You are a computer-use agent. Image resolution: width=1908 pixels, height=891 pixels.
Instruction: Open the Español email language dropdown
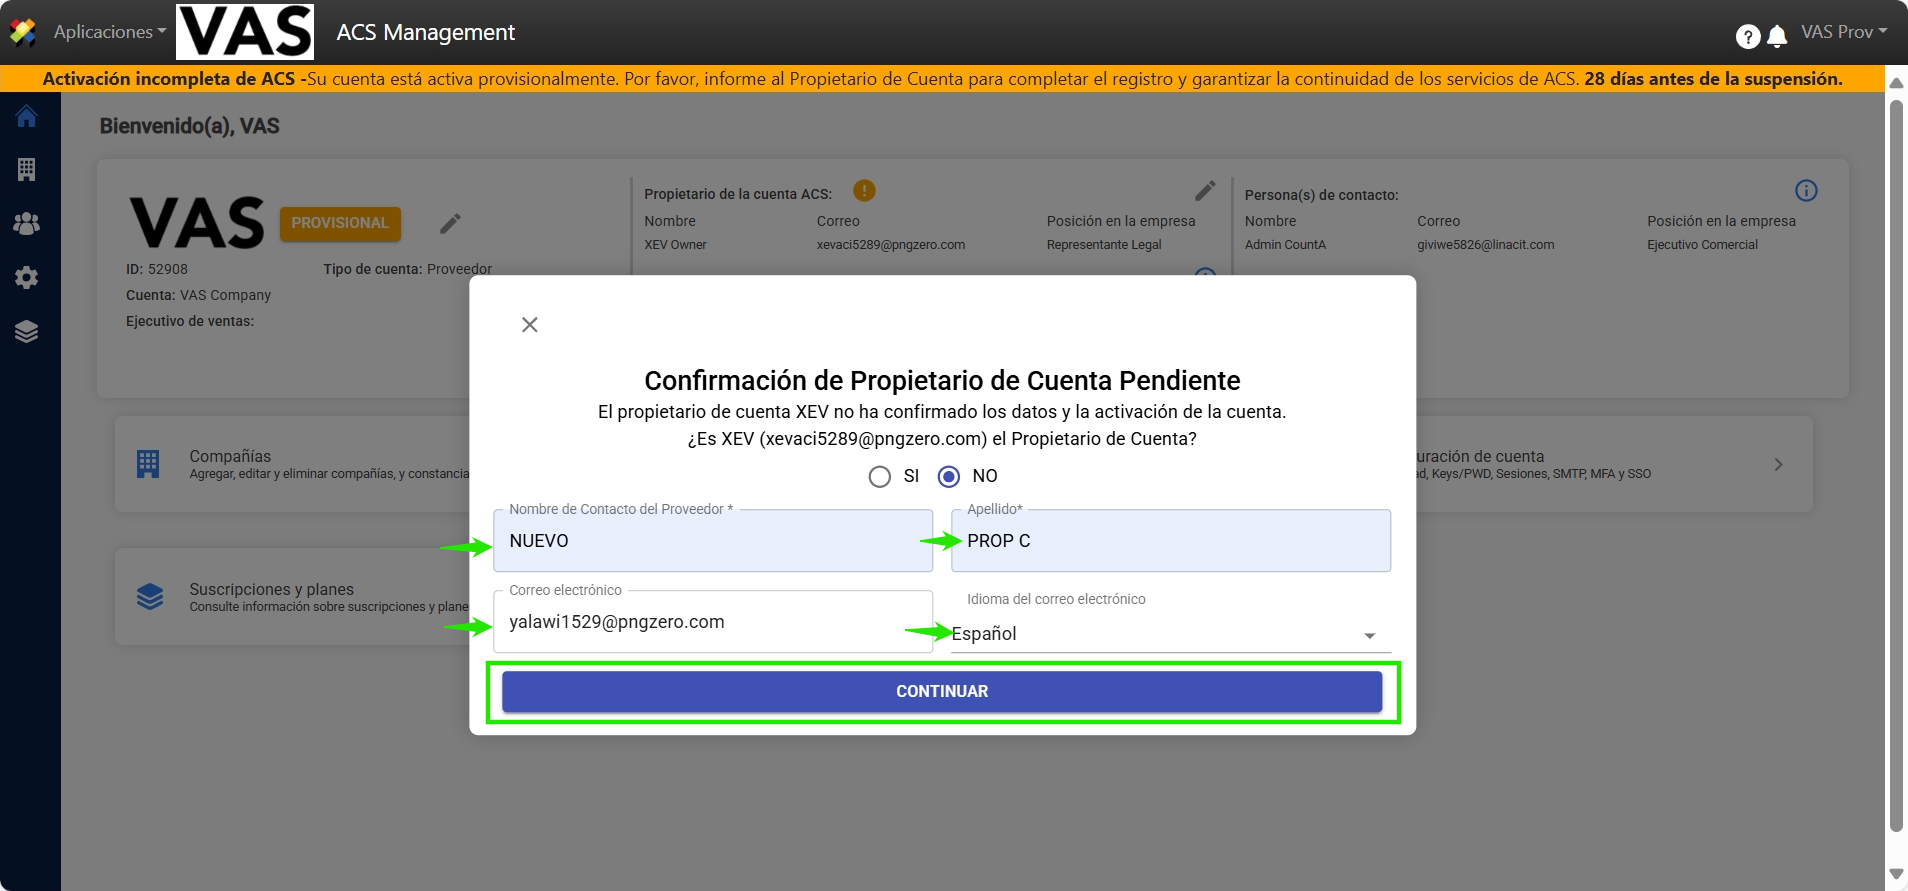(x=1170, y=634)
